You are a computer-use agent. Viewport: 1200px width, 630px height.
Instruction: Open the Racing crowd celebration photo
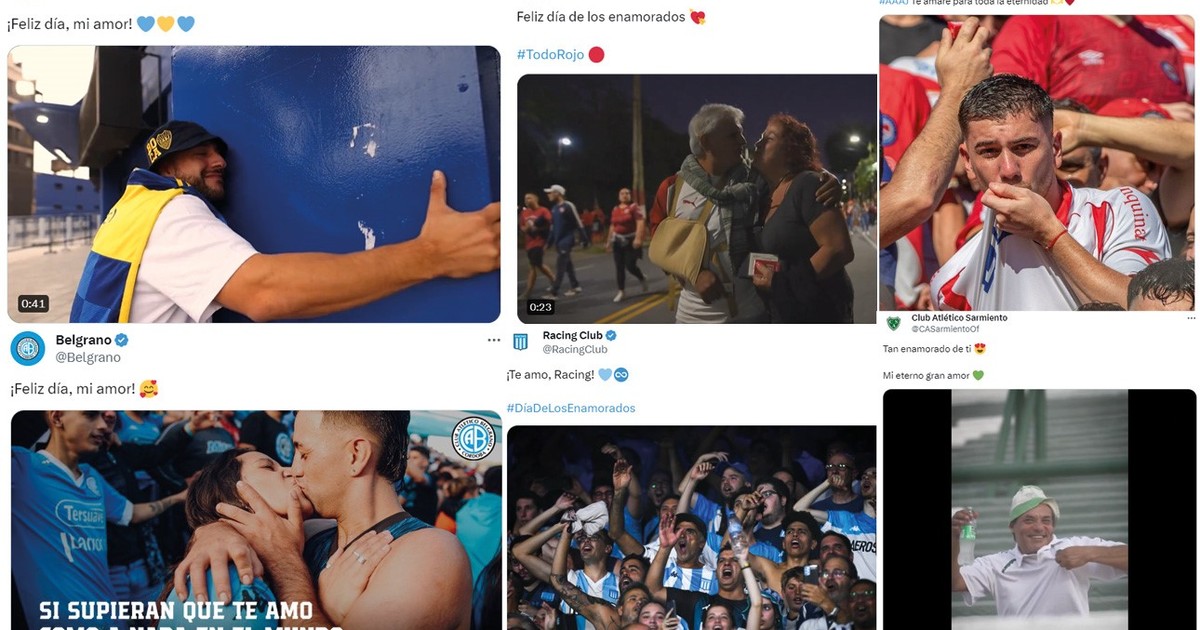coord(691,528)
